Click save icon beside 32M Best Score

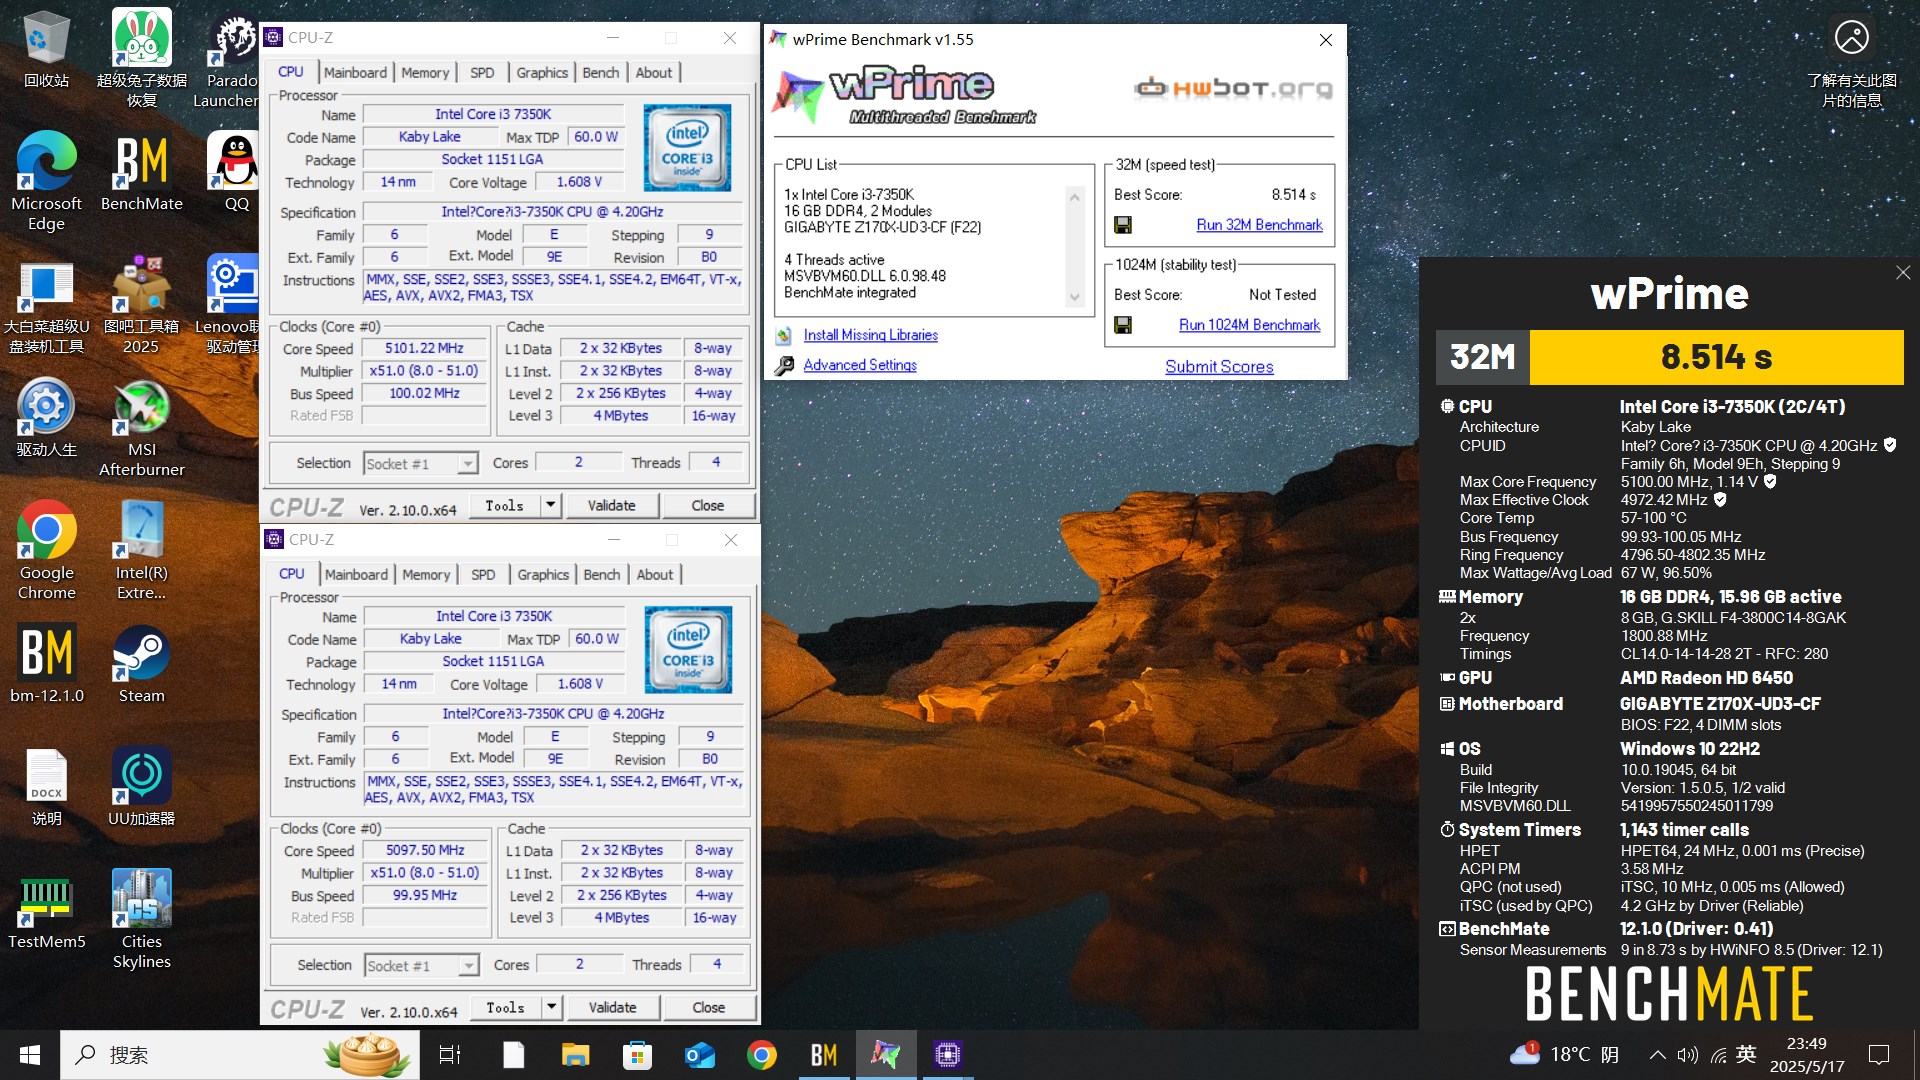(x=1123, y=225)
